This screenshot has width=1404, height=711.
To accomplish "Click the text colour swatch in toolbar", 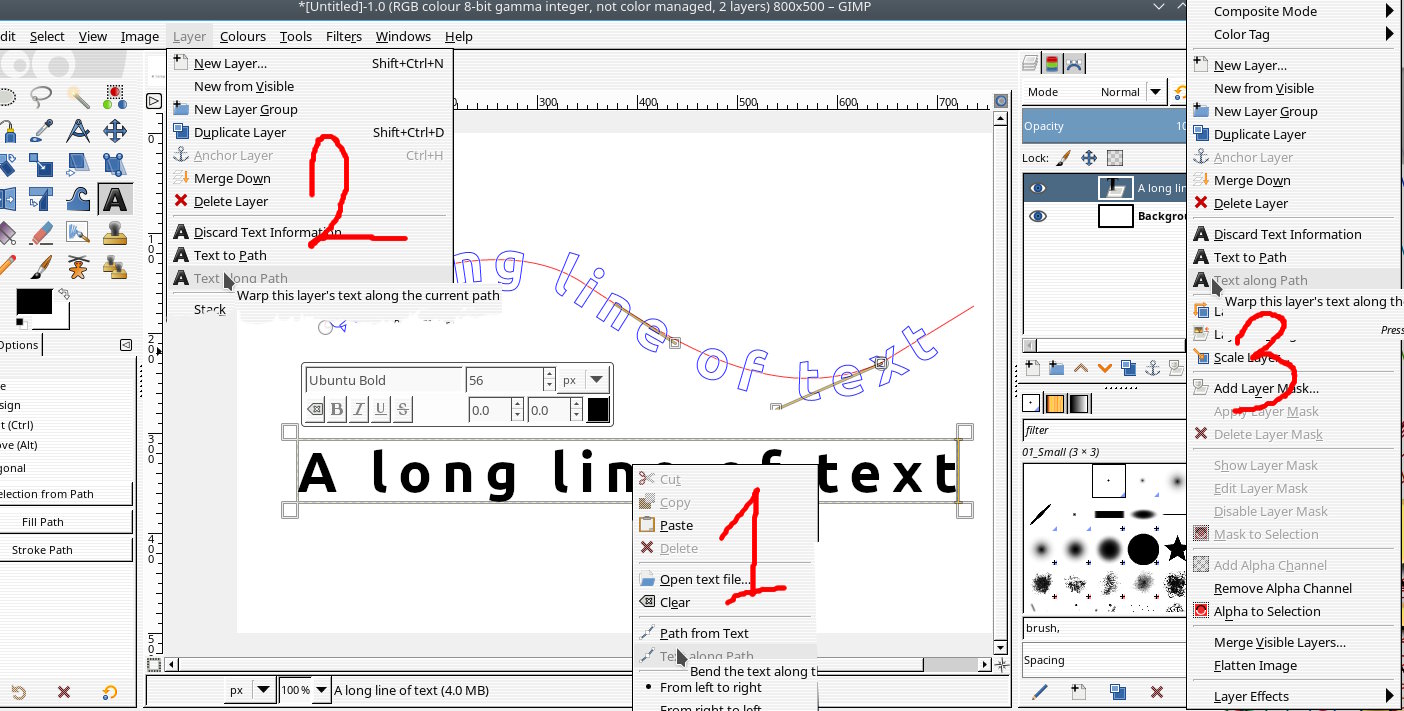I will (x=598, y=409).
